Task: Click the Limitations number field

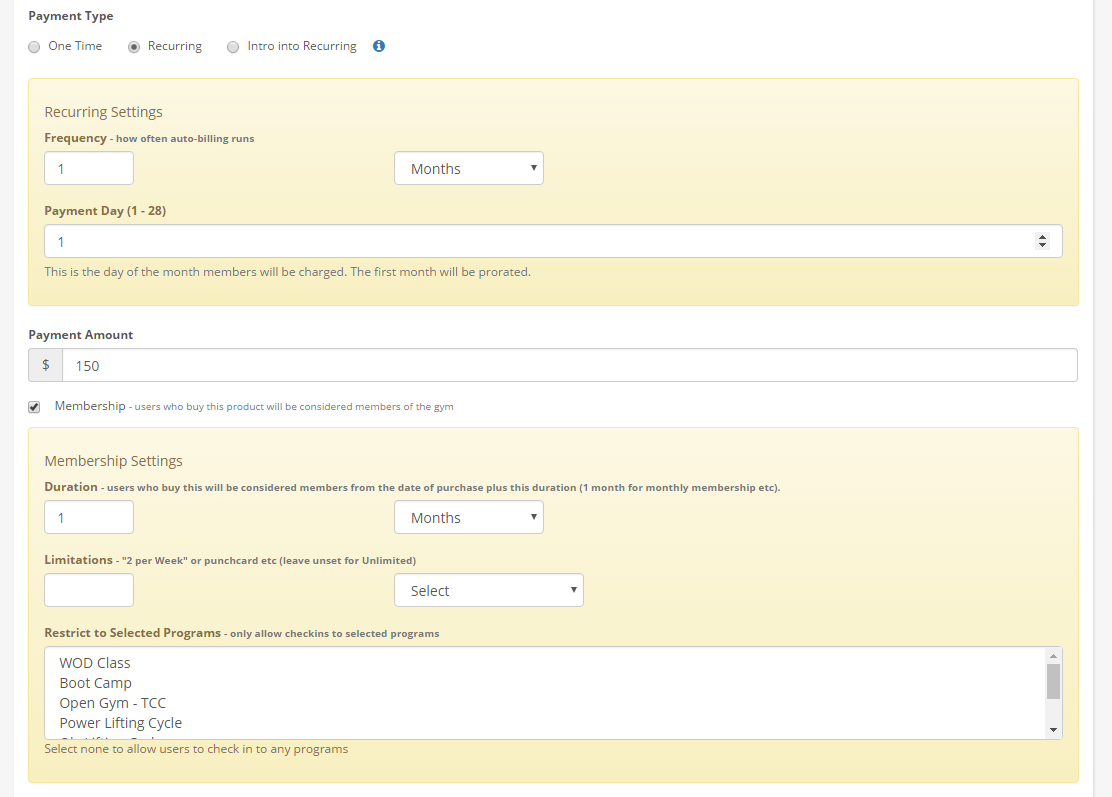Action: tap(89, 590)
